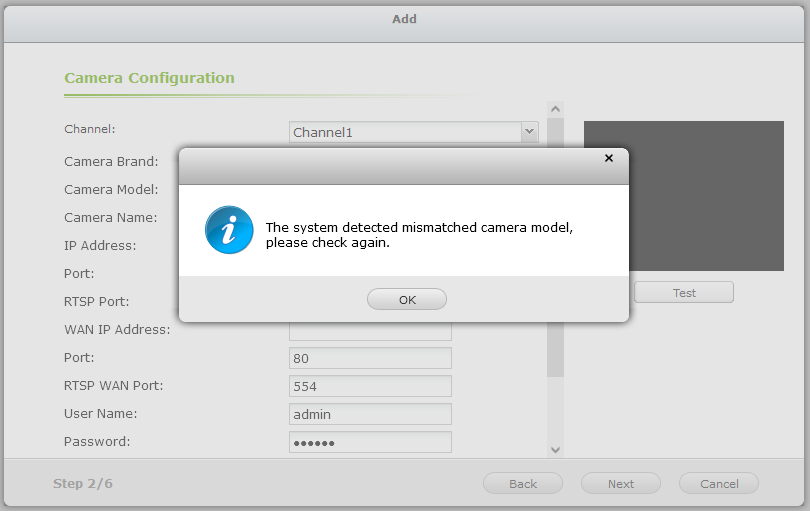Viewport: 810px width, 511px height.
Task: Click the 'Add' window title
Action: pyautogui.click(x=404, y=19)
